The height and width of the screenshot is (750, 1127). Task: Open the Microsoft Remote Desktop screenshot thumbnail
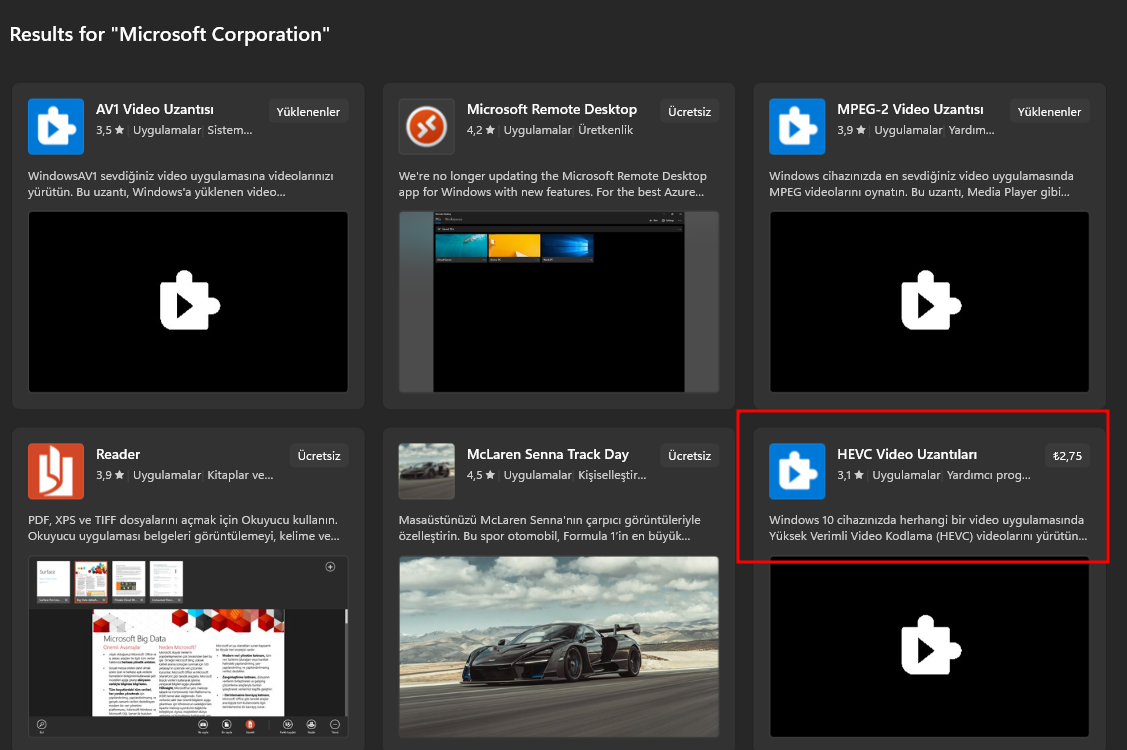point(559,302)
